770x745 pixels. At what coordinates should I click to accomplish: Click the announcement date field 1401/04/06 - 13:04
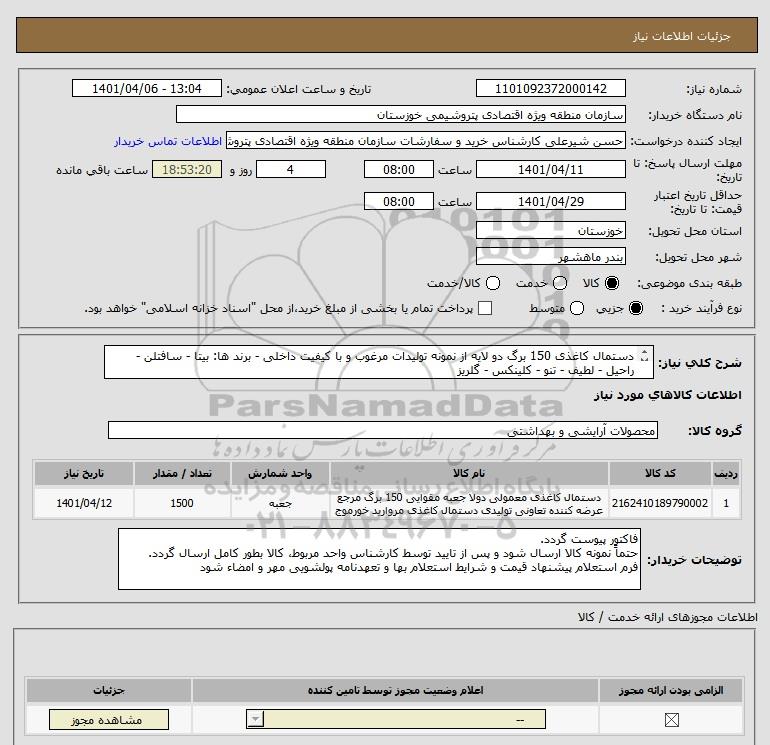(x=147, y=88)
